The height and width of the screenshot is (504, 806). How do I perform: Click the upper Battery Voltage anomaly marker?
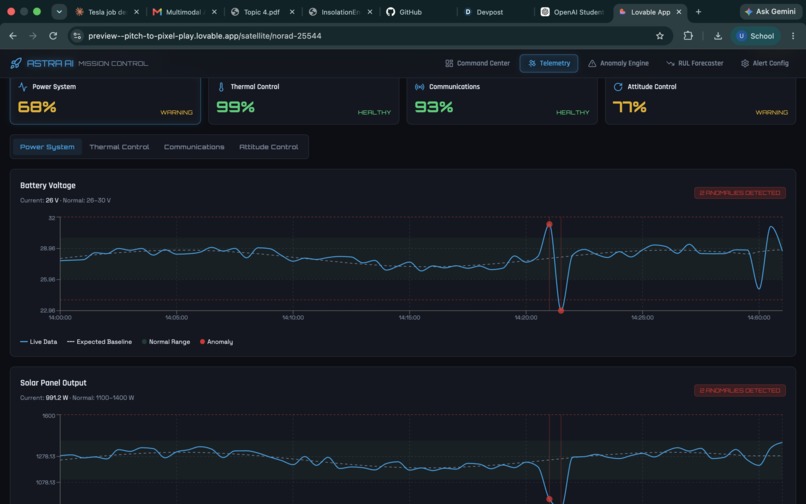[x=549, y=224]
